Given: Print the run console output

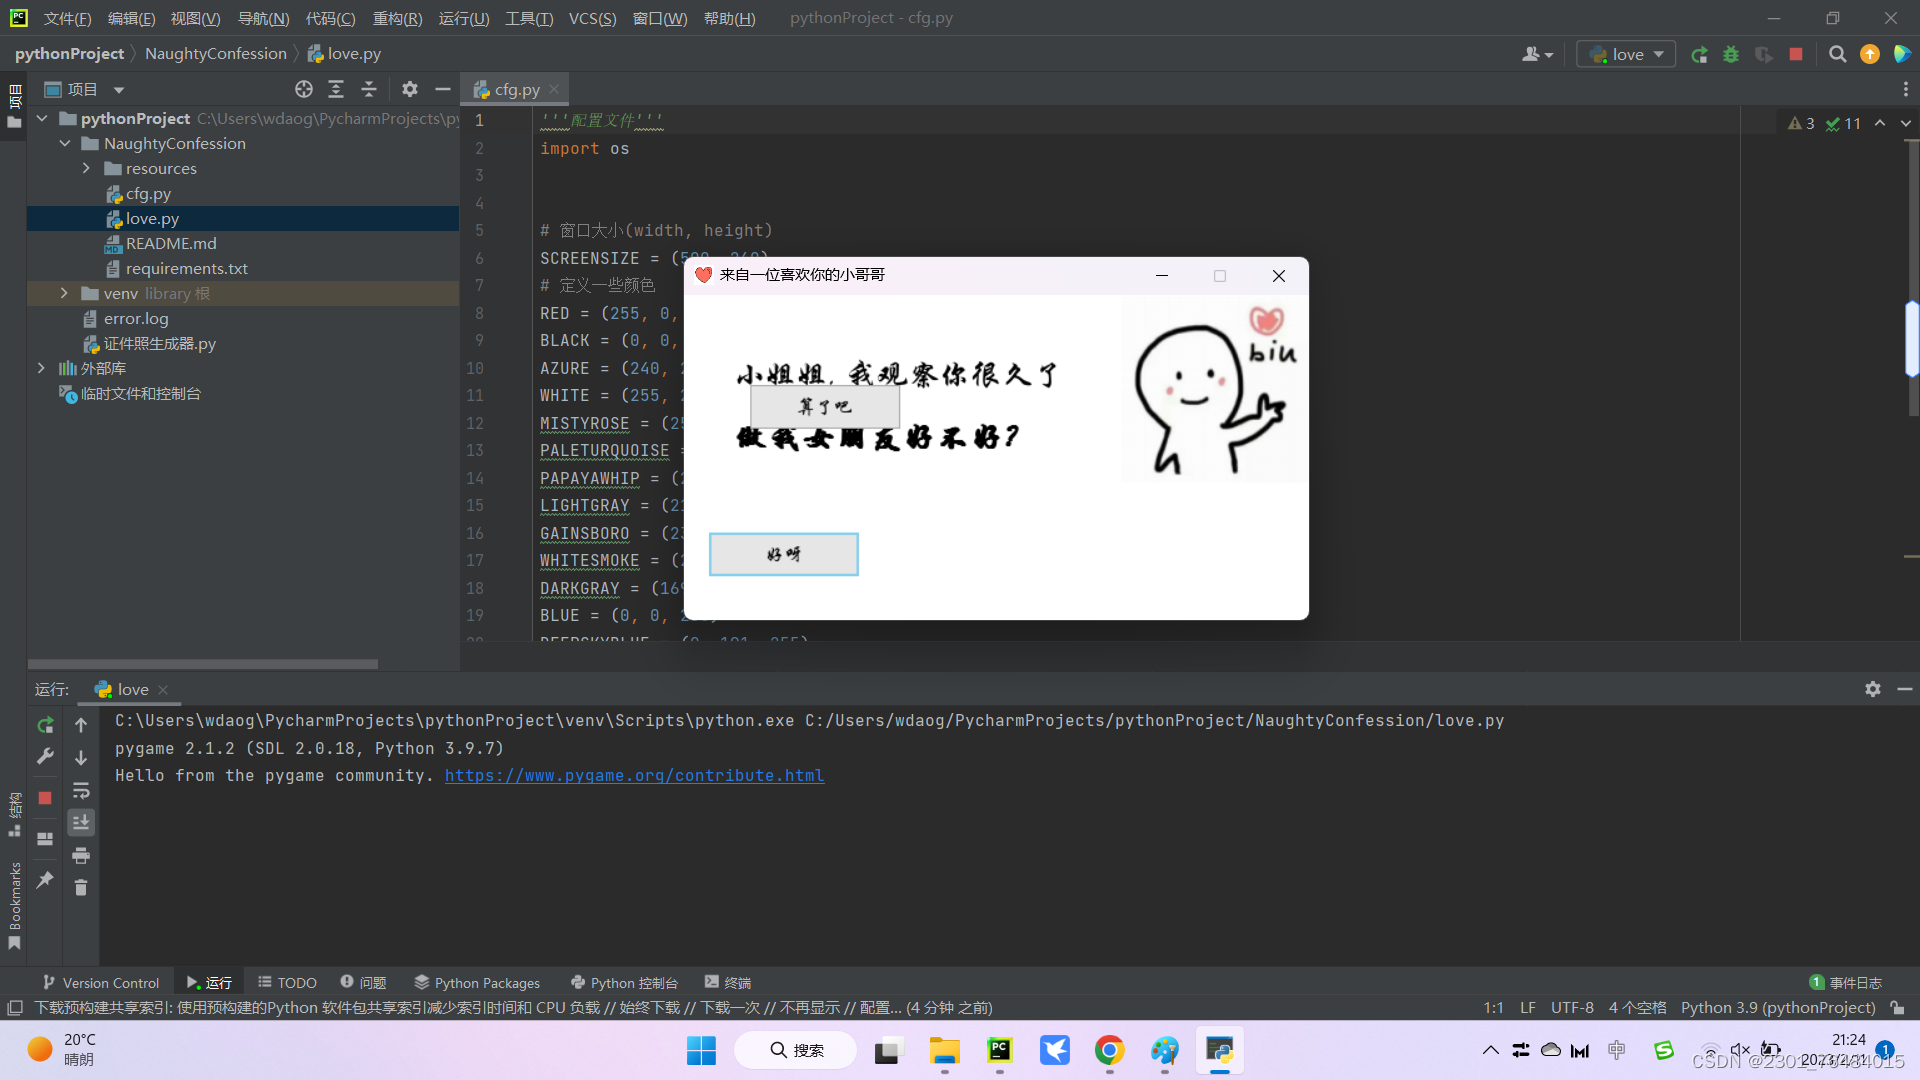Looking at the screenshot, I should coord(82,855).
